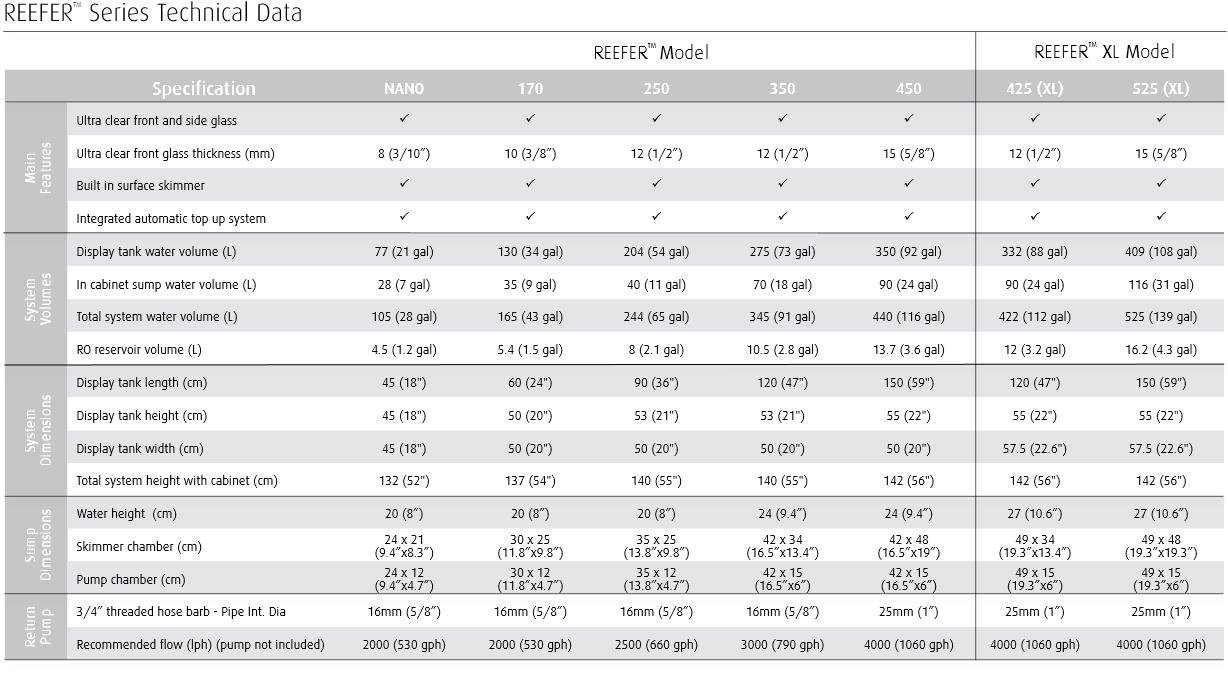Click the 250 model automatic top up checkmark
Screen dimensions: 1228x673
pos(656,217)
